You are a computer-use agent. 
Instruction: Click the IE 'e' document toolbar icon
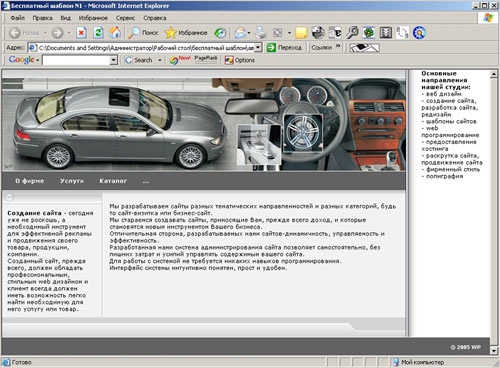[x=335, y=33]
